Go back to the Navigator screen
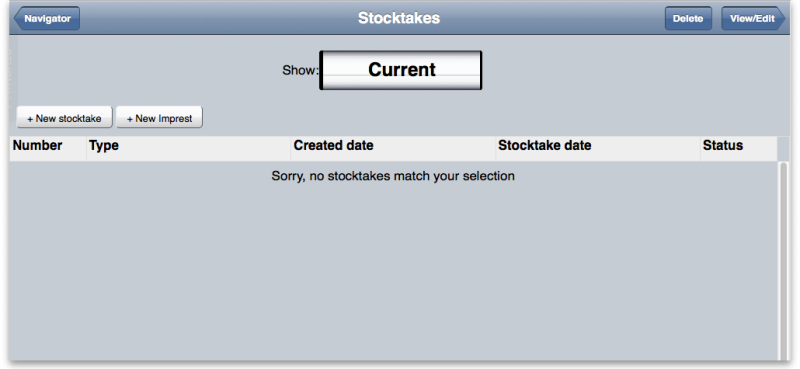800x369 pixels. [x=47, y=19]
